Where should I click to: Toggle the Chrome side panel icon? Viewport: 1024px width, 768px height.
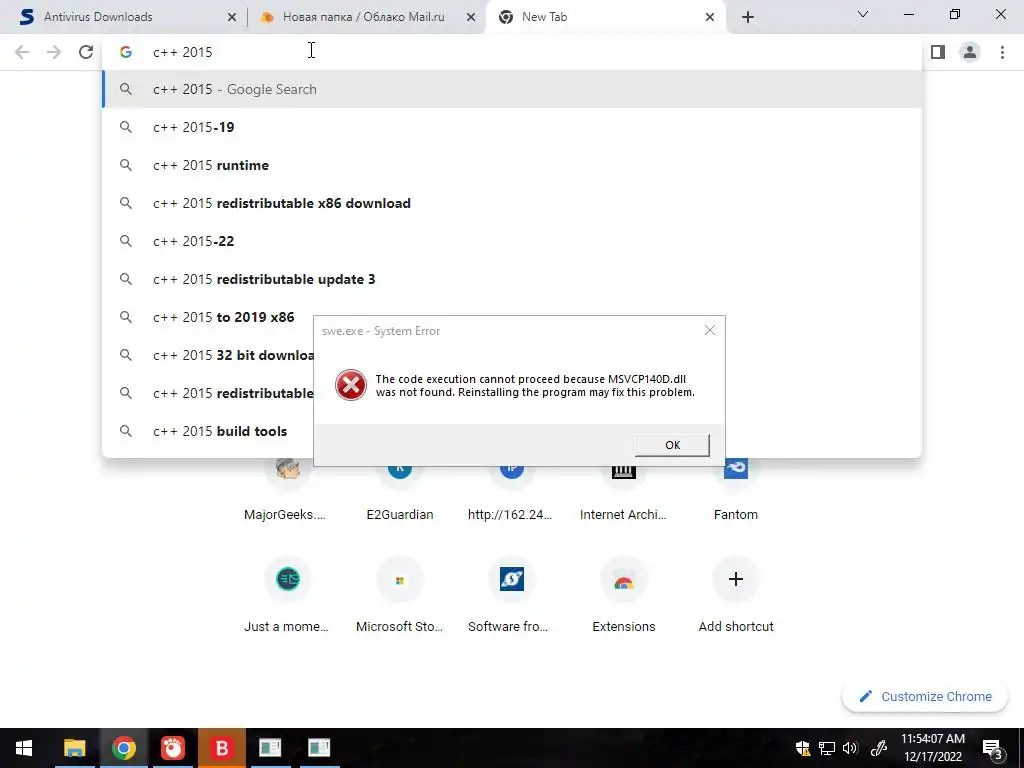coord(938,52)
